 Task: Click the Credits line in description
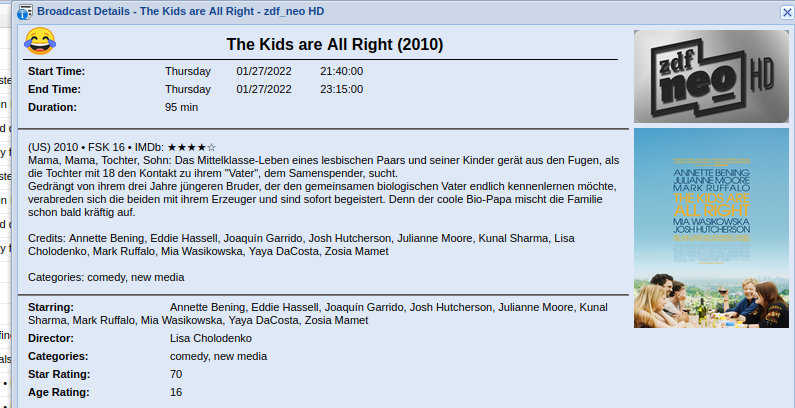coord(302,245)
